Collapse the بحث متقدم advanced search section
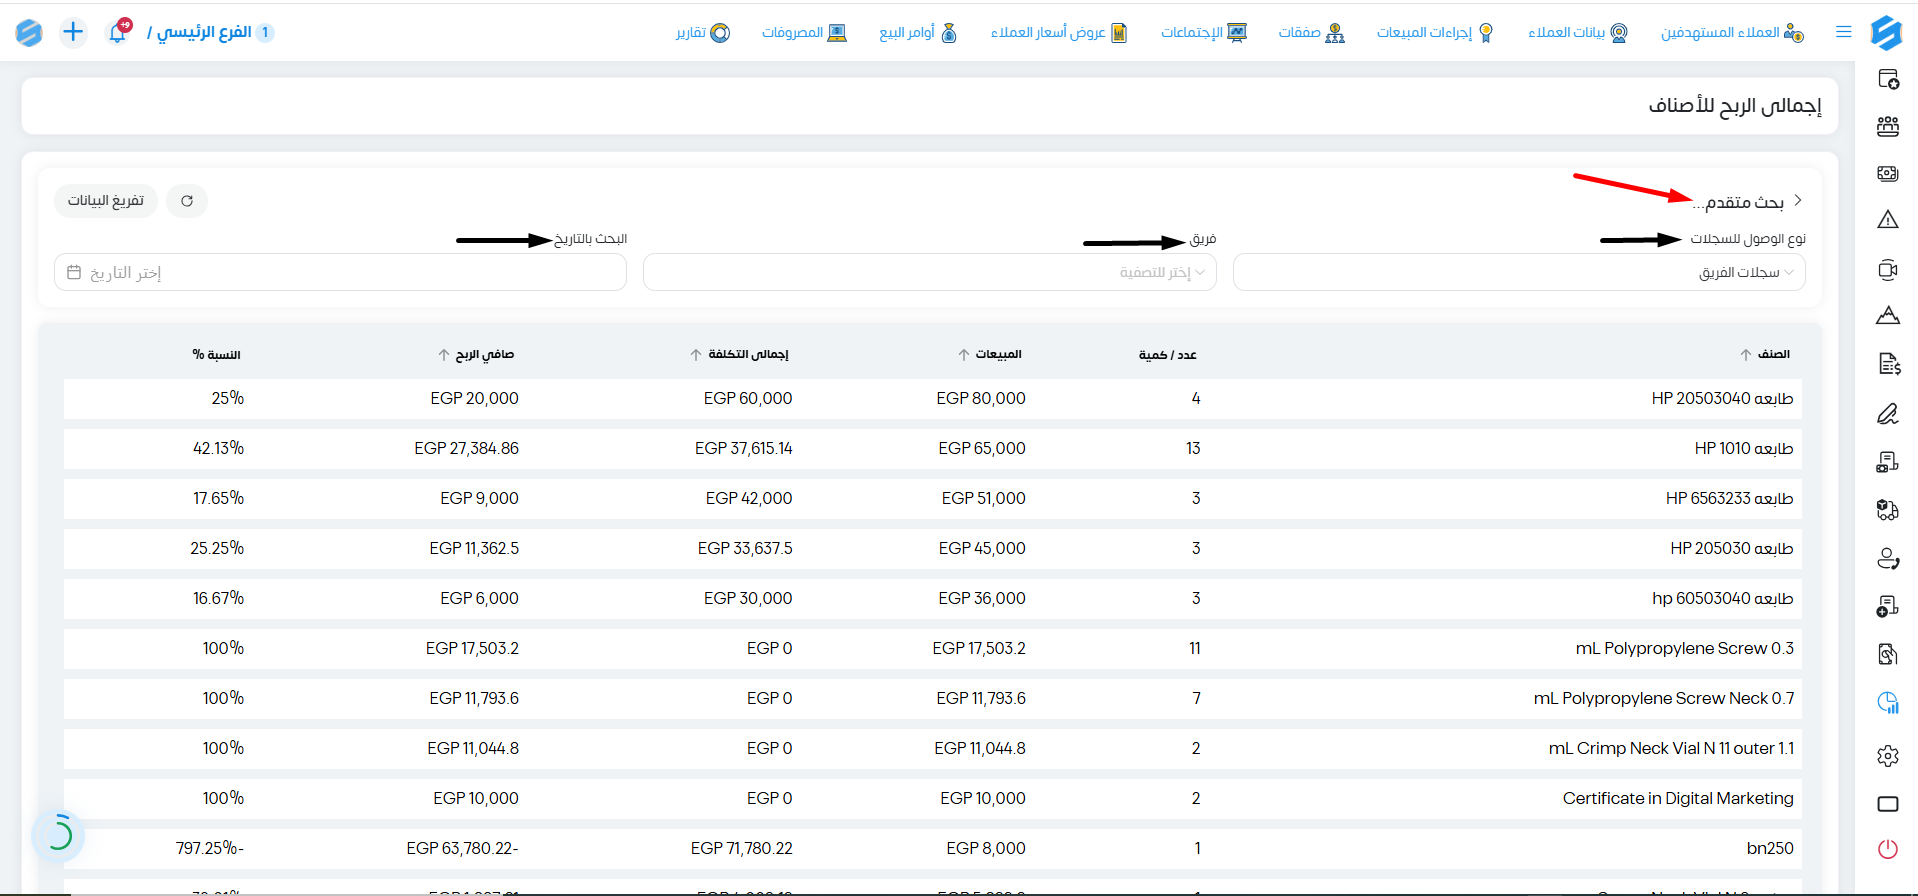 pos(1748,201)
